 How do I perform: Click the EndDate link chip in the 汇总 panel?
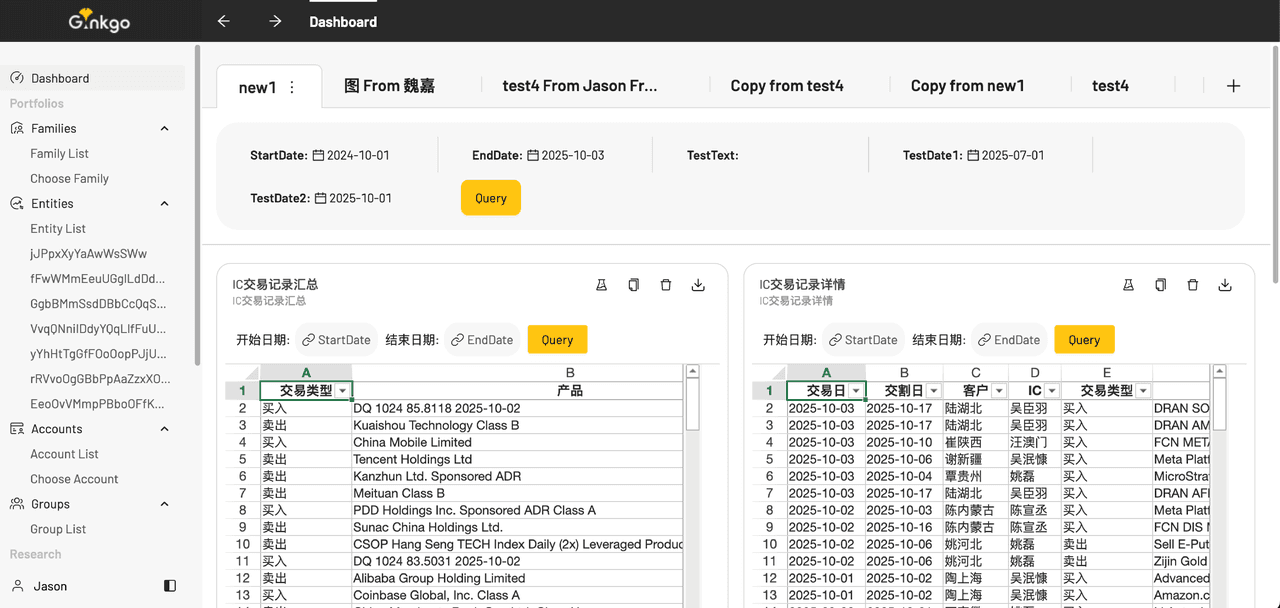click(x=482, y=340)
